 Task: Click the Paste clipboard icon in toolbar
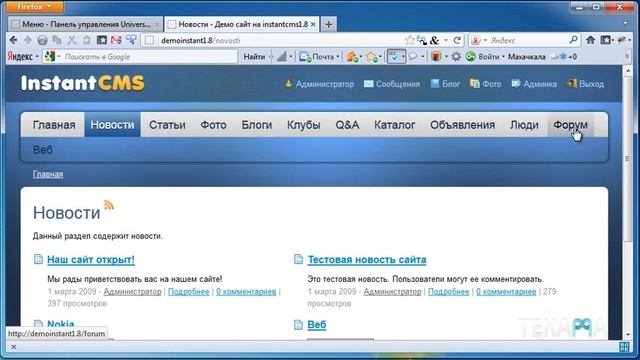pos(87,40)
